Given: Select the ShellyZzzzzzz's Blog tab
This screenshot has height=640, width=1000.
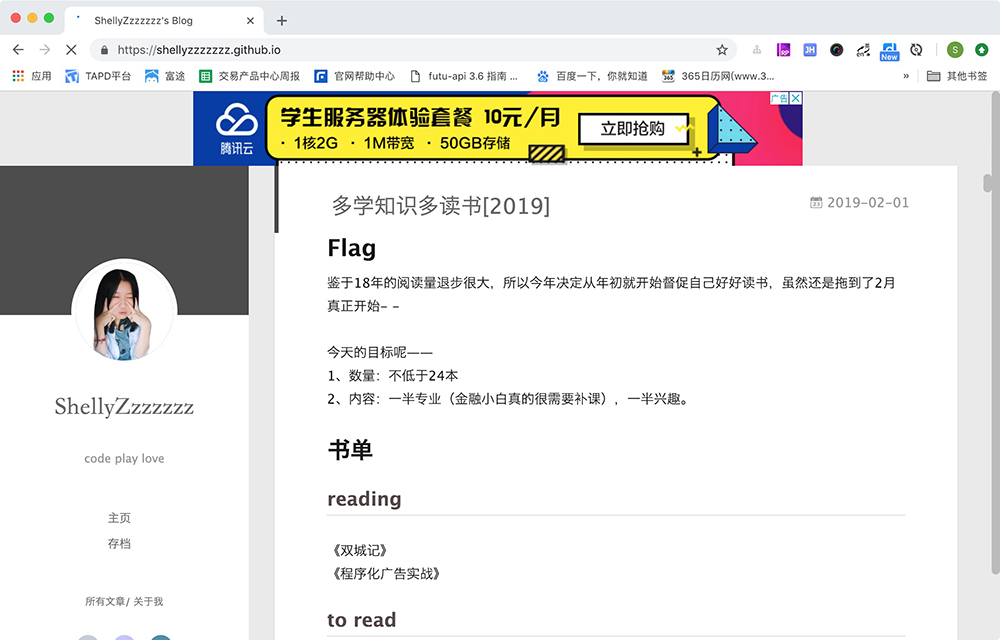Looking at the screenshot, I should (164, 20).
